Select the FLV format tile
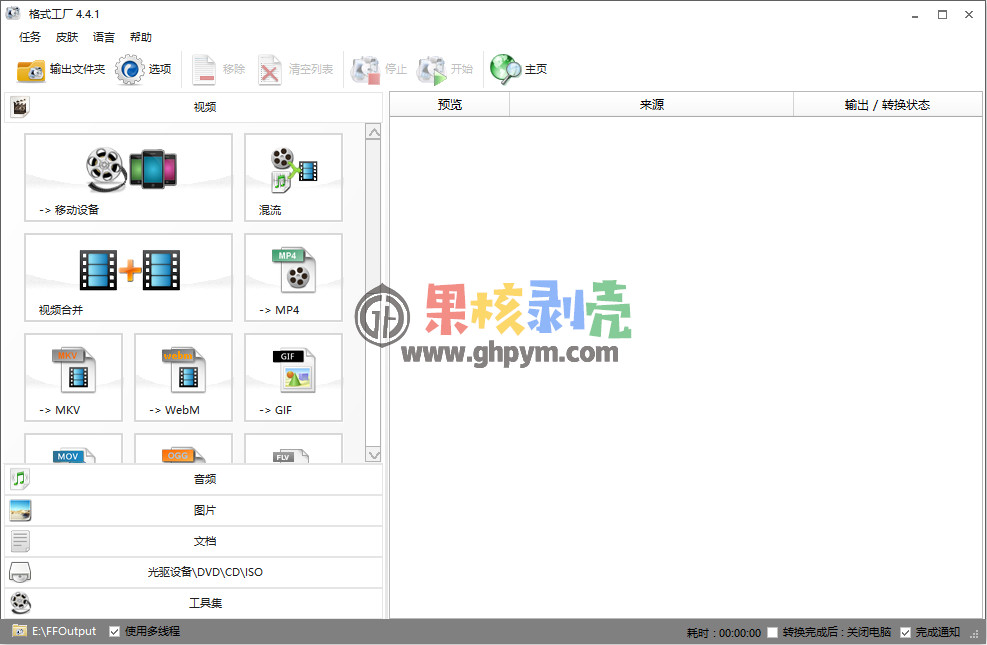The height and width of the screenshot is (645, 987). tap(293, 449)
